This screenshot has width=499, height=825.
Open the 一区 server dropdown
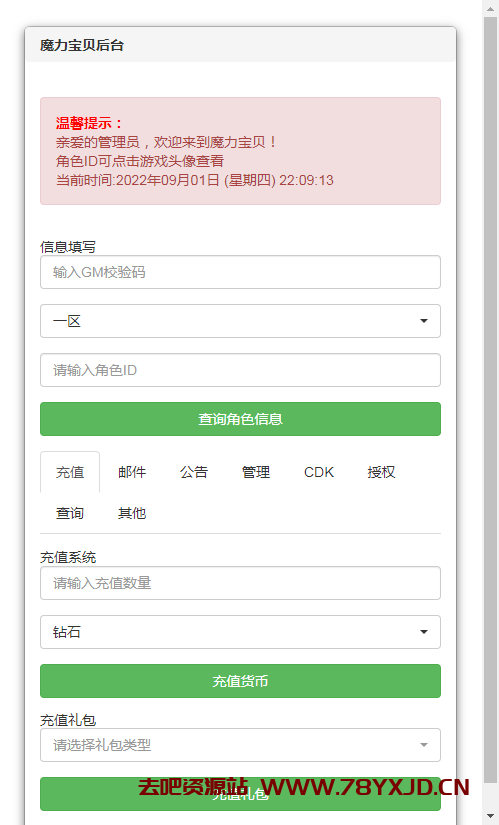(240, 321)
